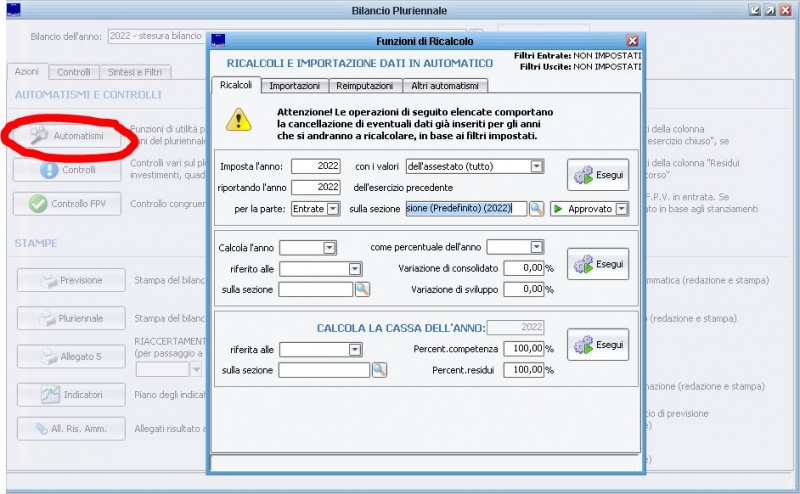
Task: Click the 'Variazione di sviluppo' percentage field
Action: 524,289
